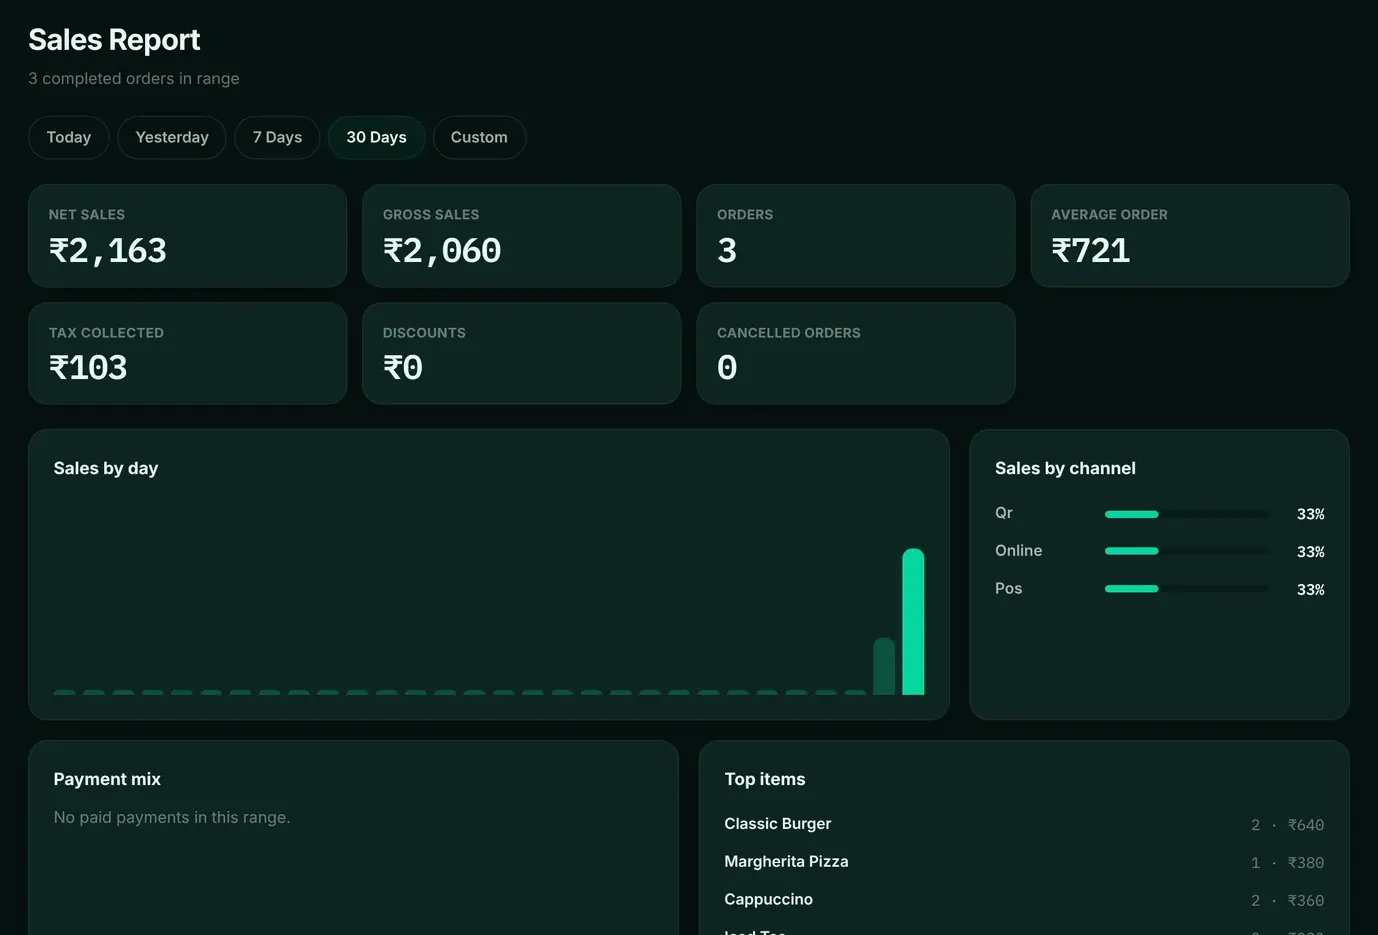
Task: Click the ₹360 amount for Cappuccino
Action: point(1306,901)
